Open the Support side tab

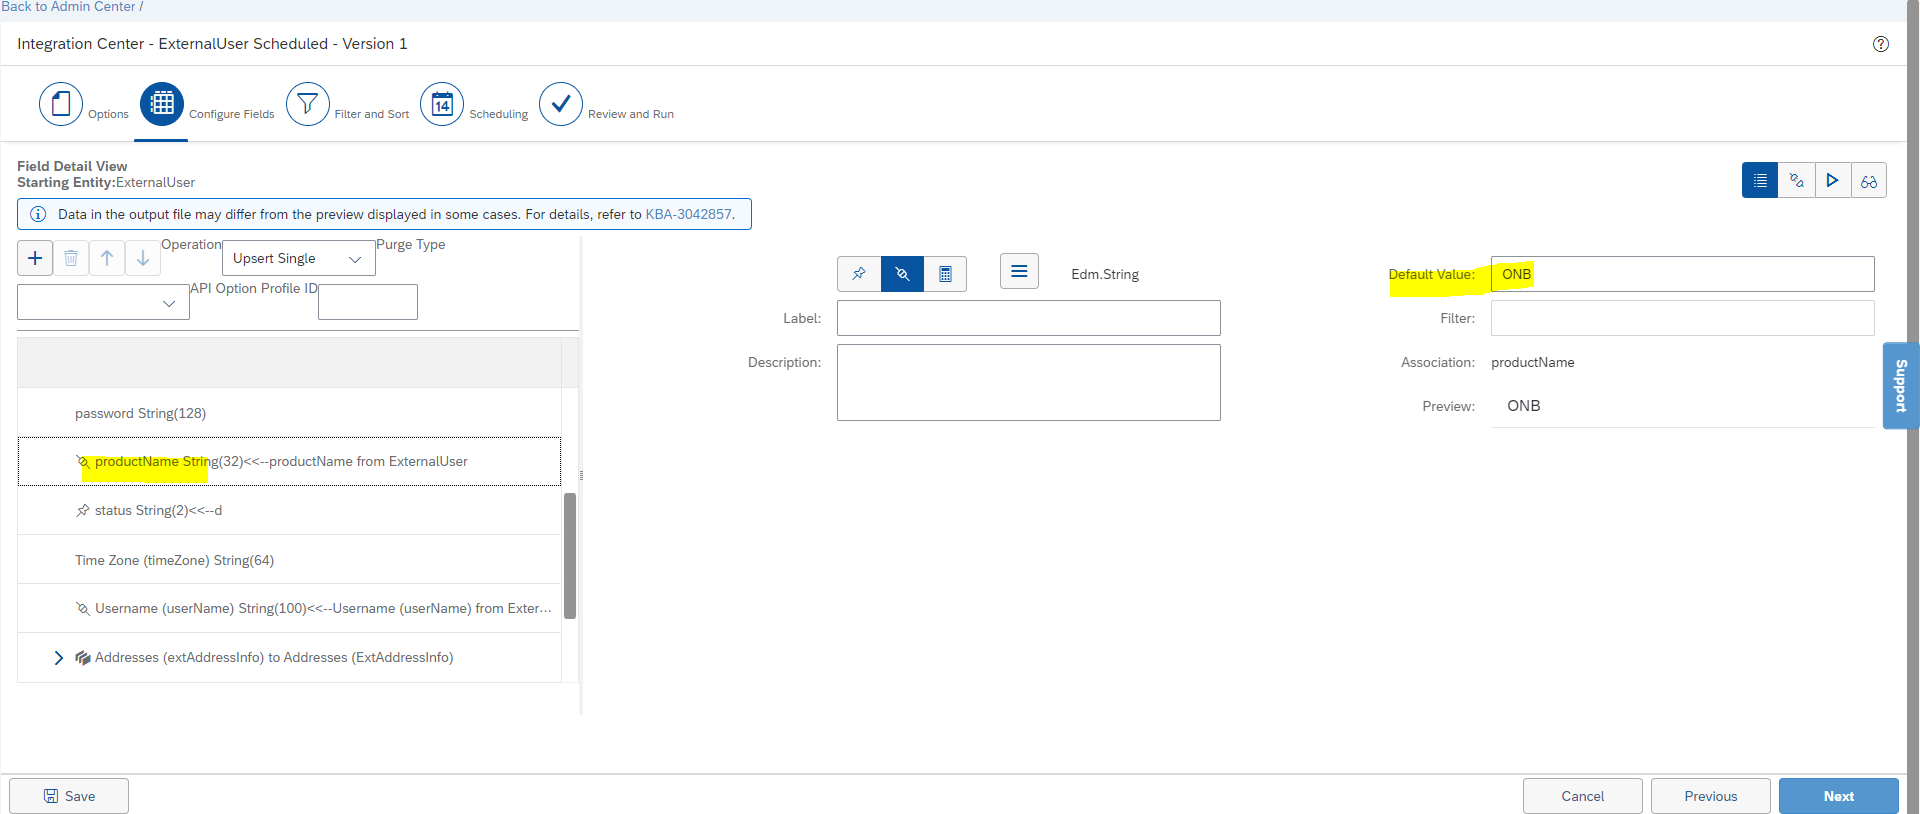pyautogui.click(x=1900, y=386)
